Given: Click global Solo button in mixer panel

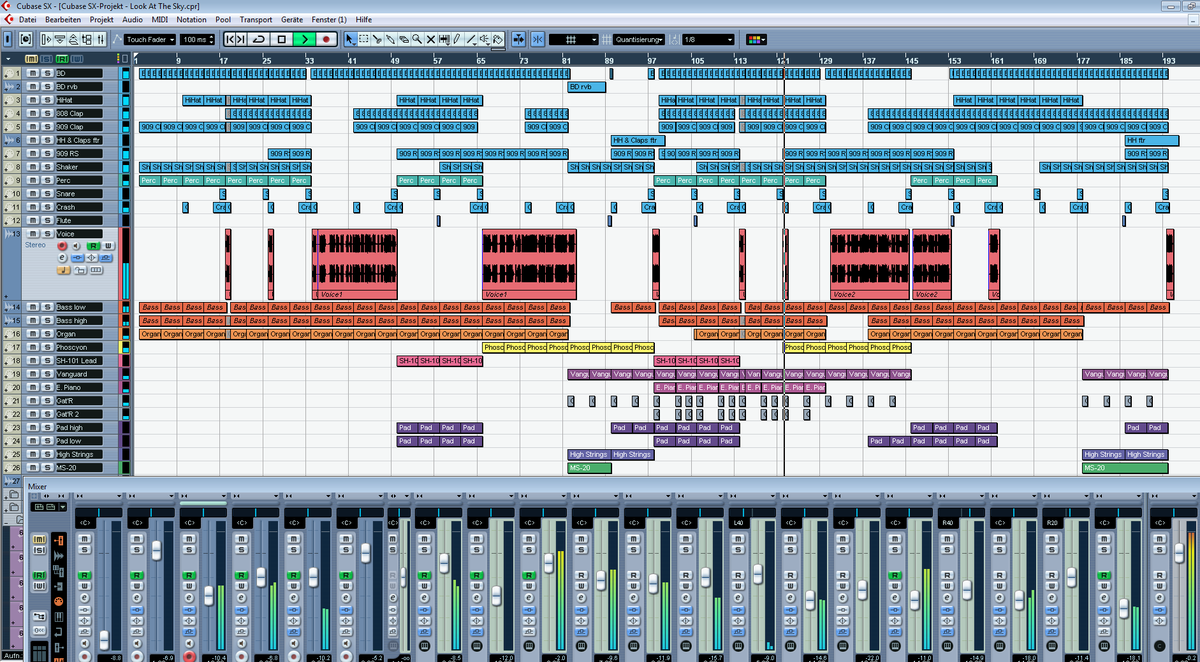Looking at the screenshot, I should click(39, 550).
